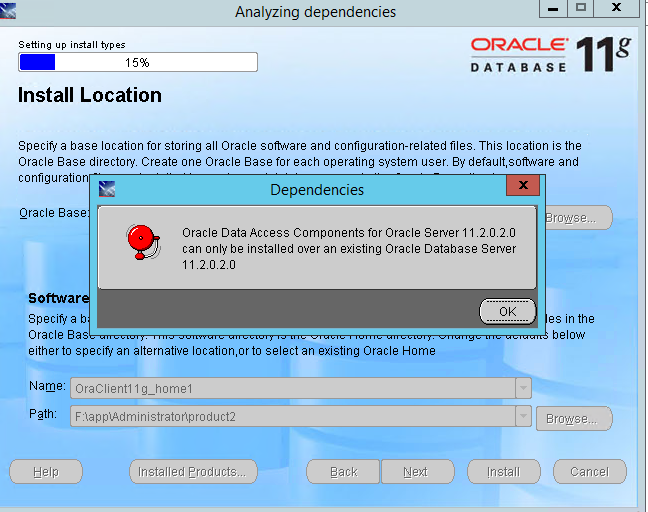This screenshot has height=512, width=648.
Task: Click the dependency error message text
Action: 349,249
